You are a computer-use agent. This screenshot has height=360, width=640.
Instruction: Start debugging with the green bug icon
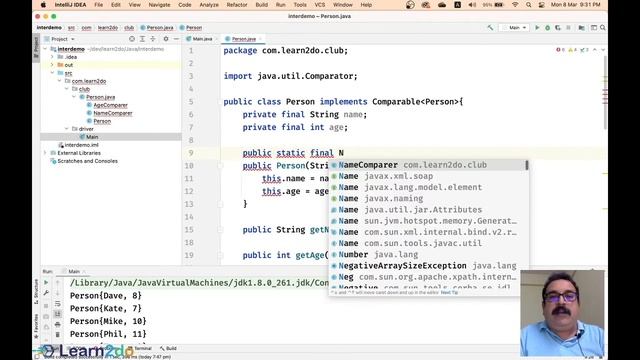[548, 28]
